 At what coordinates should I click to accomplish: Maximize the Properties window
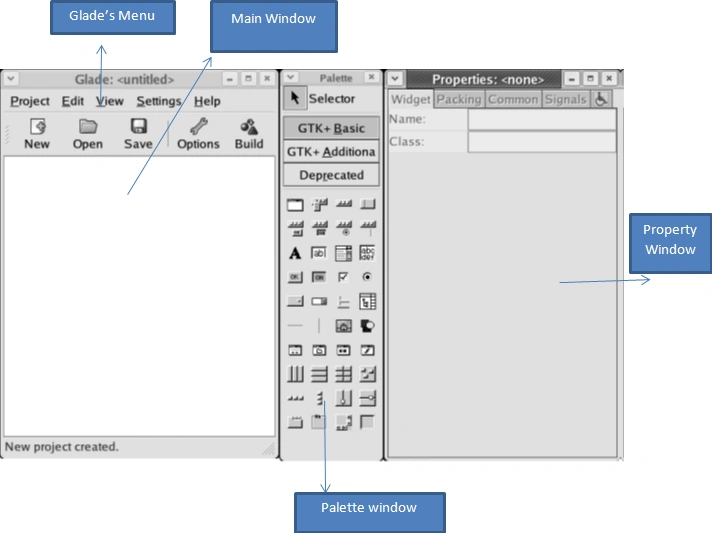pos(590,79)
